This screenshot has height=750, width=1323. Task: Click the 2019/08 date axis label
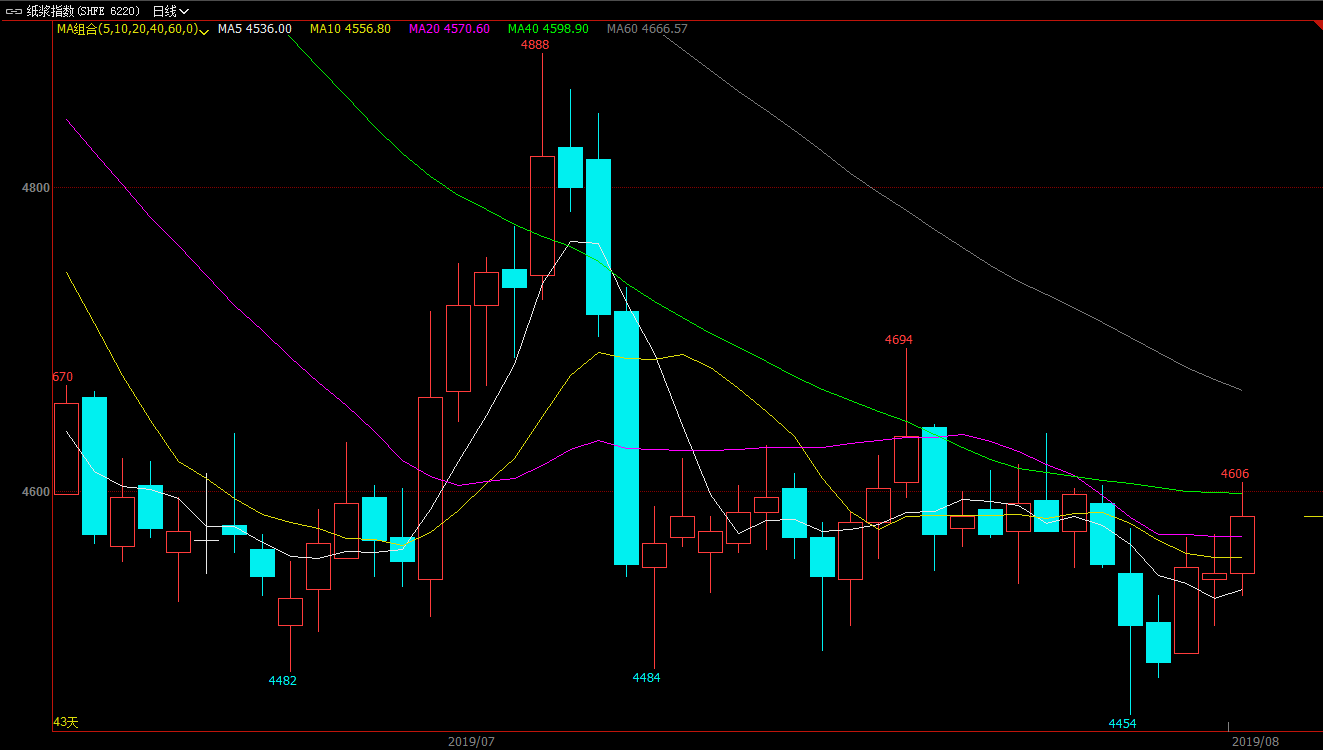point(1255,742)
